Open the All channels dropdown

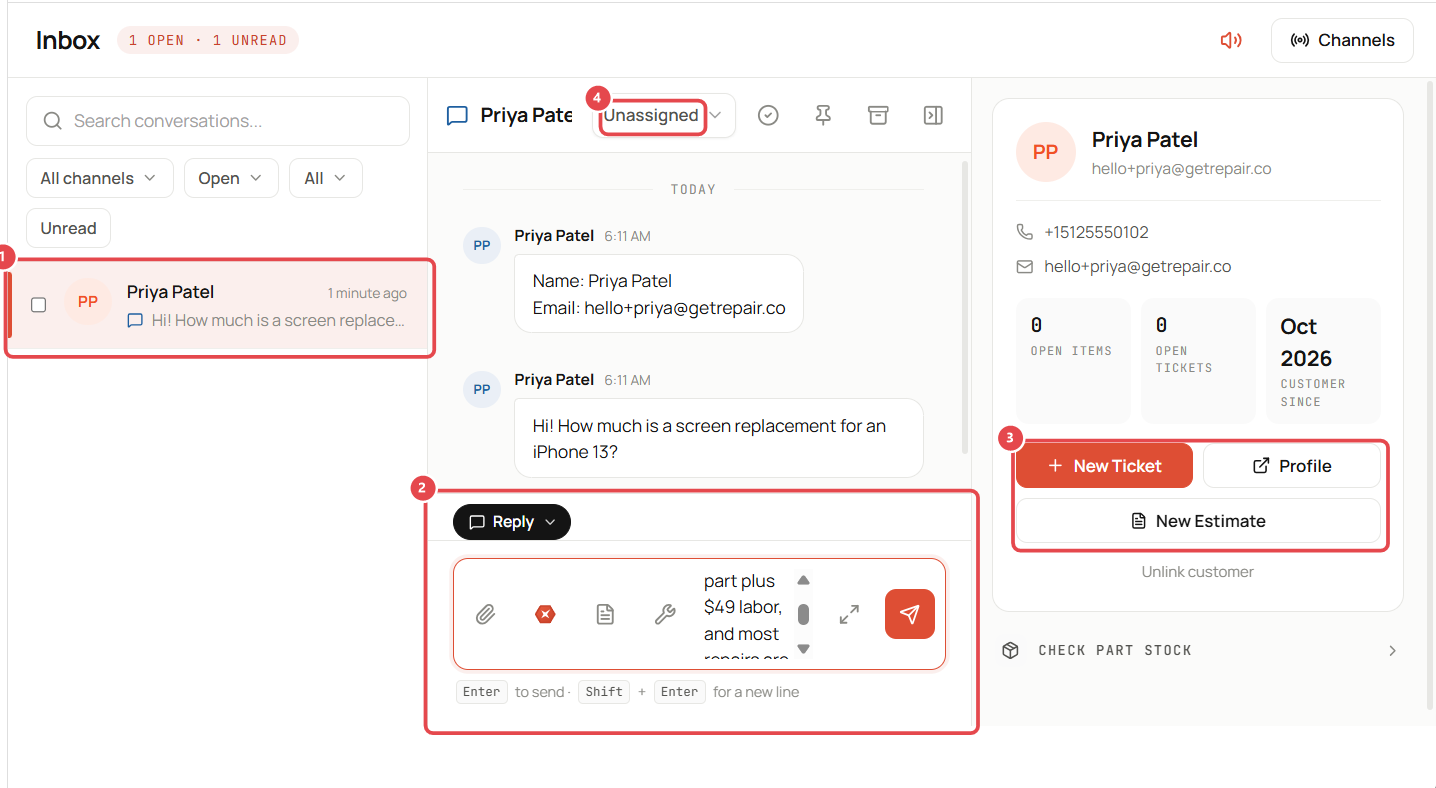pyautogui.click(x=99, y=178)
